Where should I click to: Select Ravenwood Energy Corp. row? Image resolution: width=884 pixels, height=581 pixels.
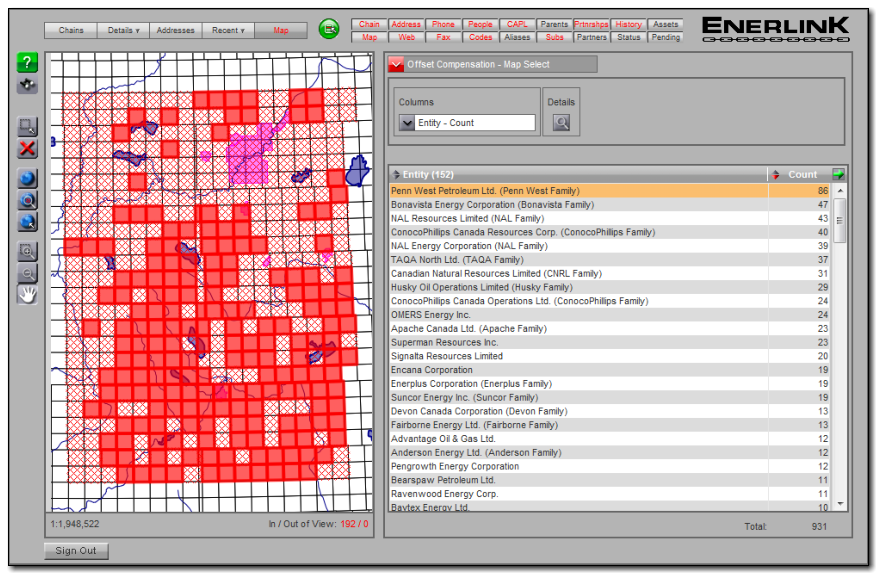[x=611, y=494]
